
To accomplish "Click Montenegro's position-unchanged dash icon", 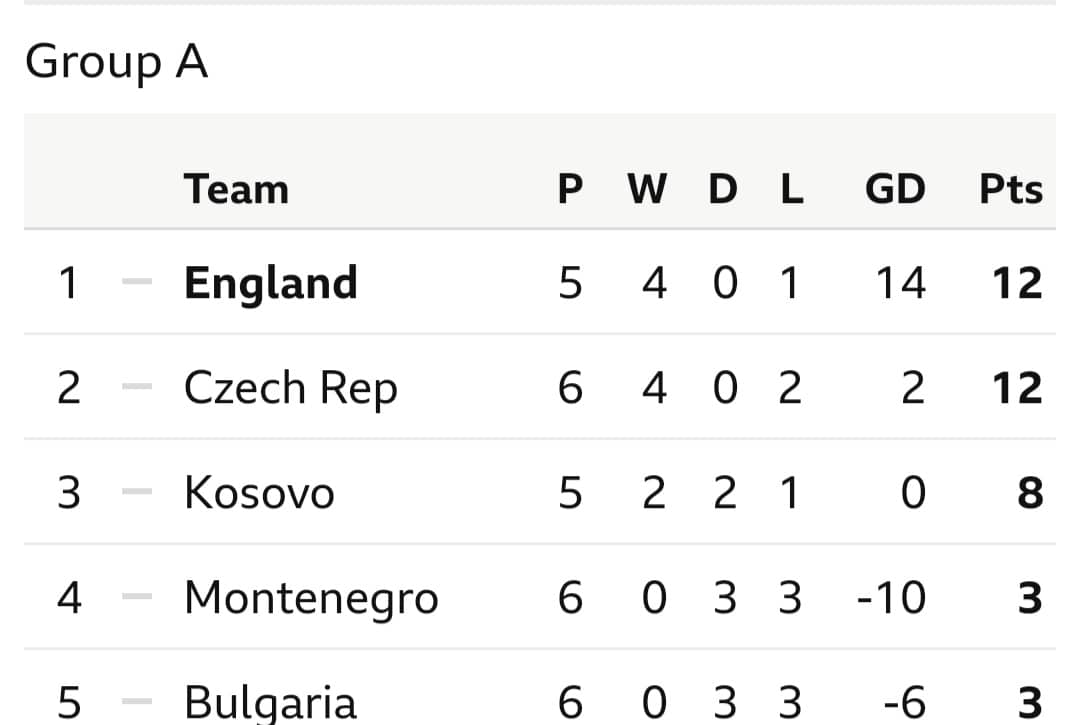I will coord(136,596).
